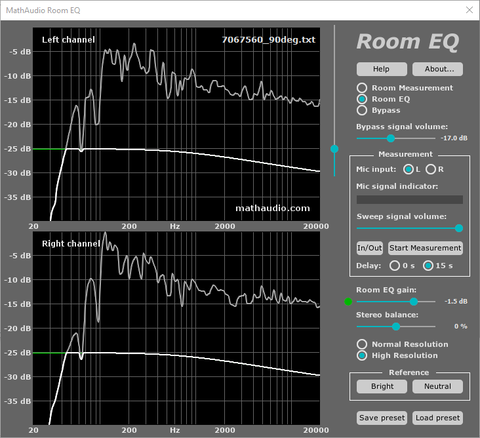Enable Normal Resolution

pos(362,344)
